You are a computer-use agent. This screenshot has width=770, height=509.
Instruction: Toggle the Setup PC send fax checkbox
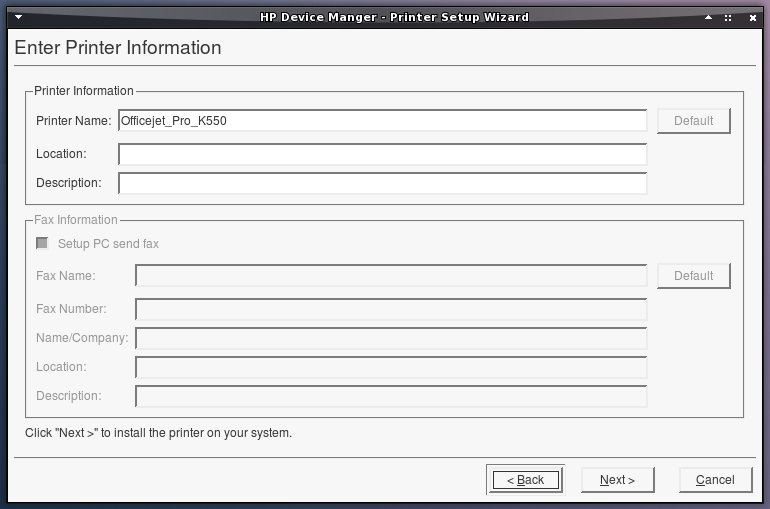[42, 243]
